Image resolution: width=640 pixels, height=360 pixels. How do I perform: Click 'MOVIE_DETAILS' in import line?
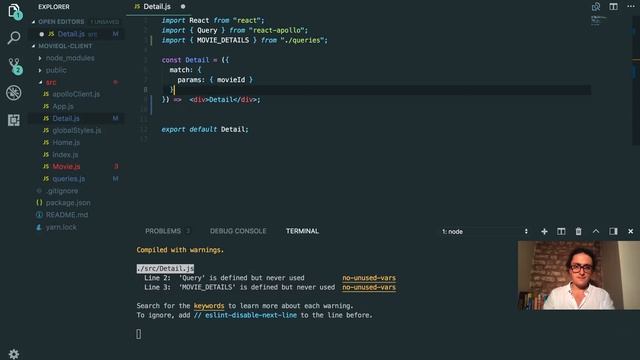223,40
